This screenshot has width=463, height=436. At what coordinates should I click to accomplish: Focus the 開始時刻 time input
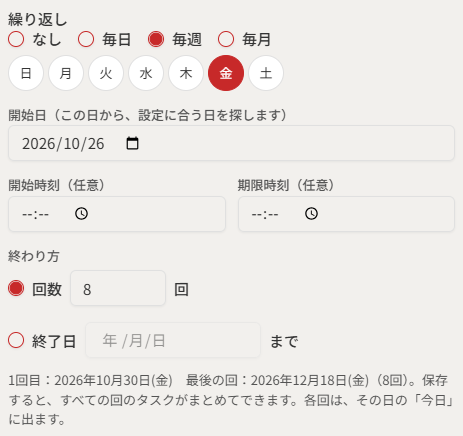[117, 214]
